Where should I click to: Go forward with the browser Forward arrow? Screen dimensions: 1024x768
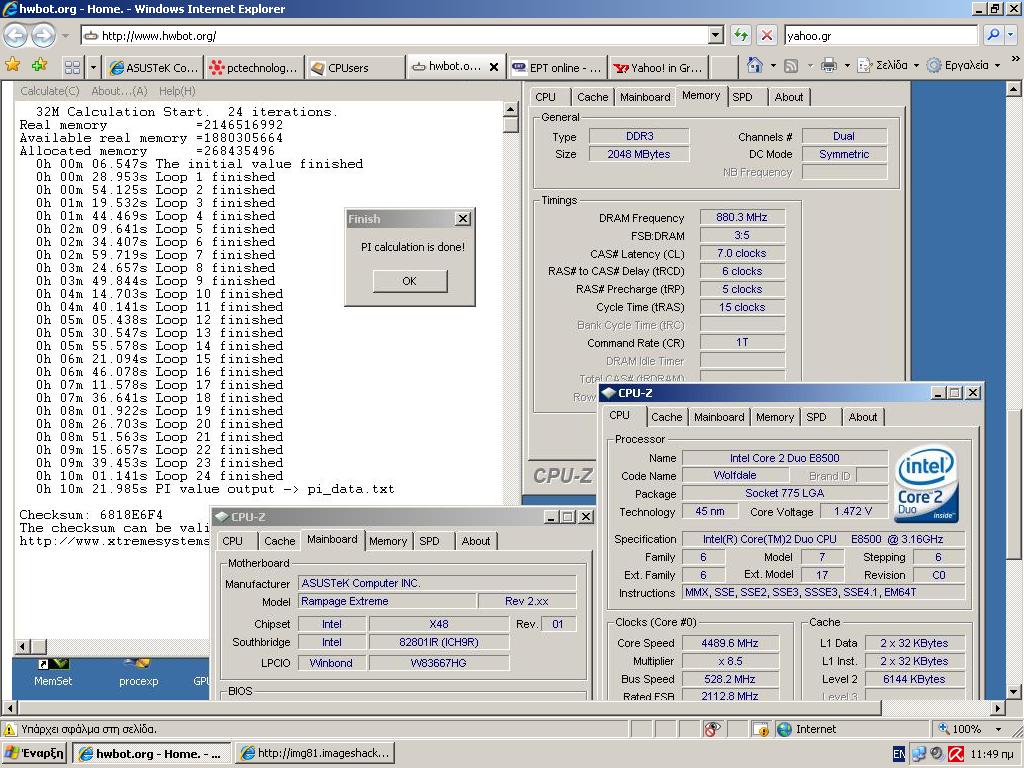coord(43,35)
